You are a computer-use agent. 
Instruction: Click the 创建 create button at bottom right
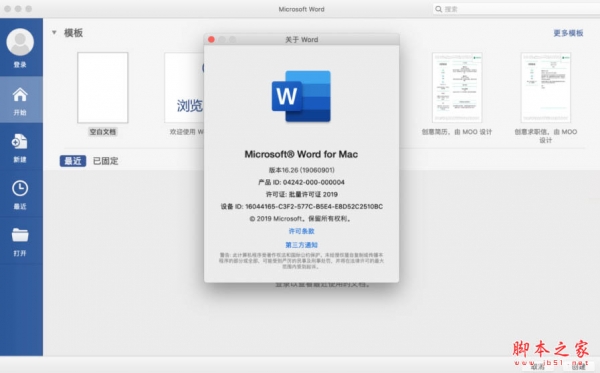[578, 367]
